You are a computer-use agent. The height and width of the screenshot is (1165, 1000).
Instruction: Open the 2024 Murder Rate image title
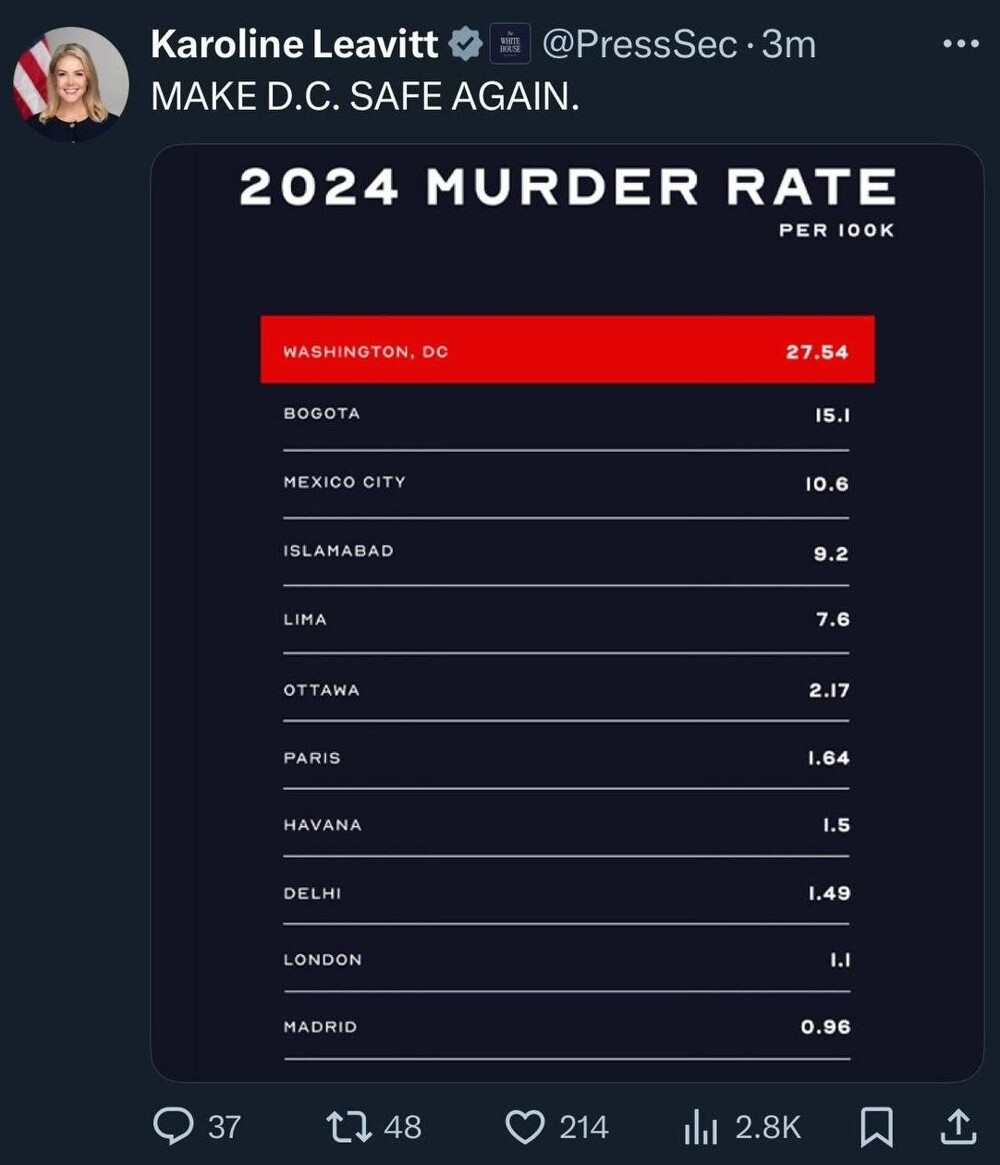568,186
